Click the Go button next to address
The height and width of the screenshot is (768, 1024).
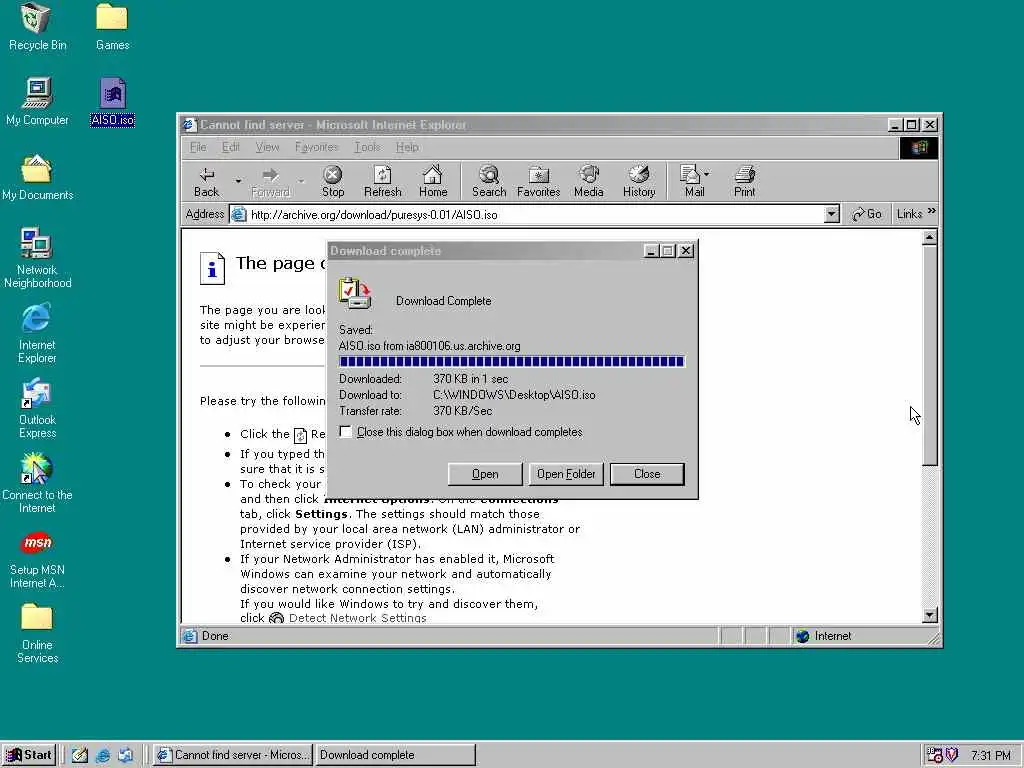pyautogui.click(x=867, y=214)
